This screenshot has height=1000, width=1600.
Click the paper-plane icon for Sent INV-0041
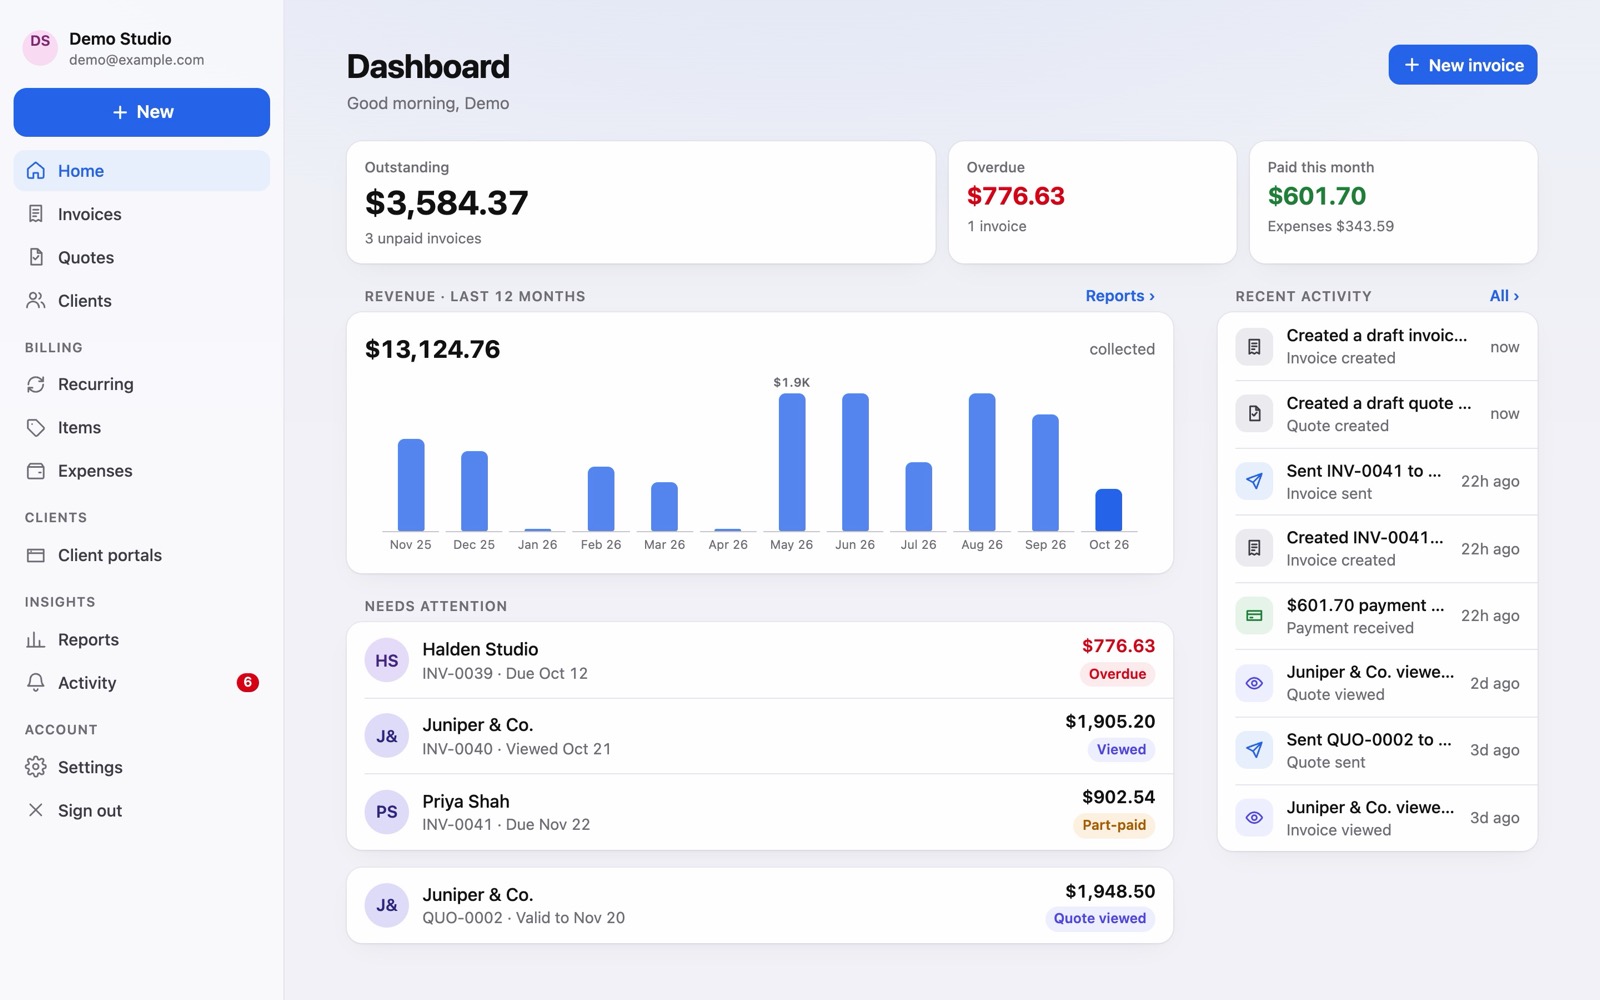[x=1254, y=481]
